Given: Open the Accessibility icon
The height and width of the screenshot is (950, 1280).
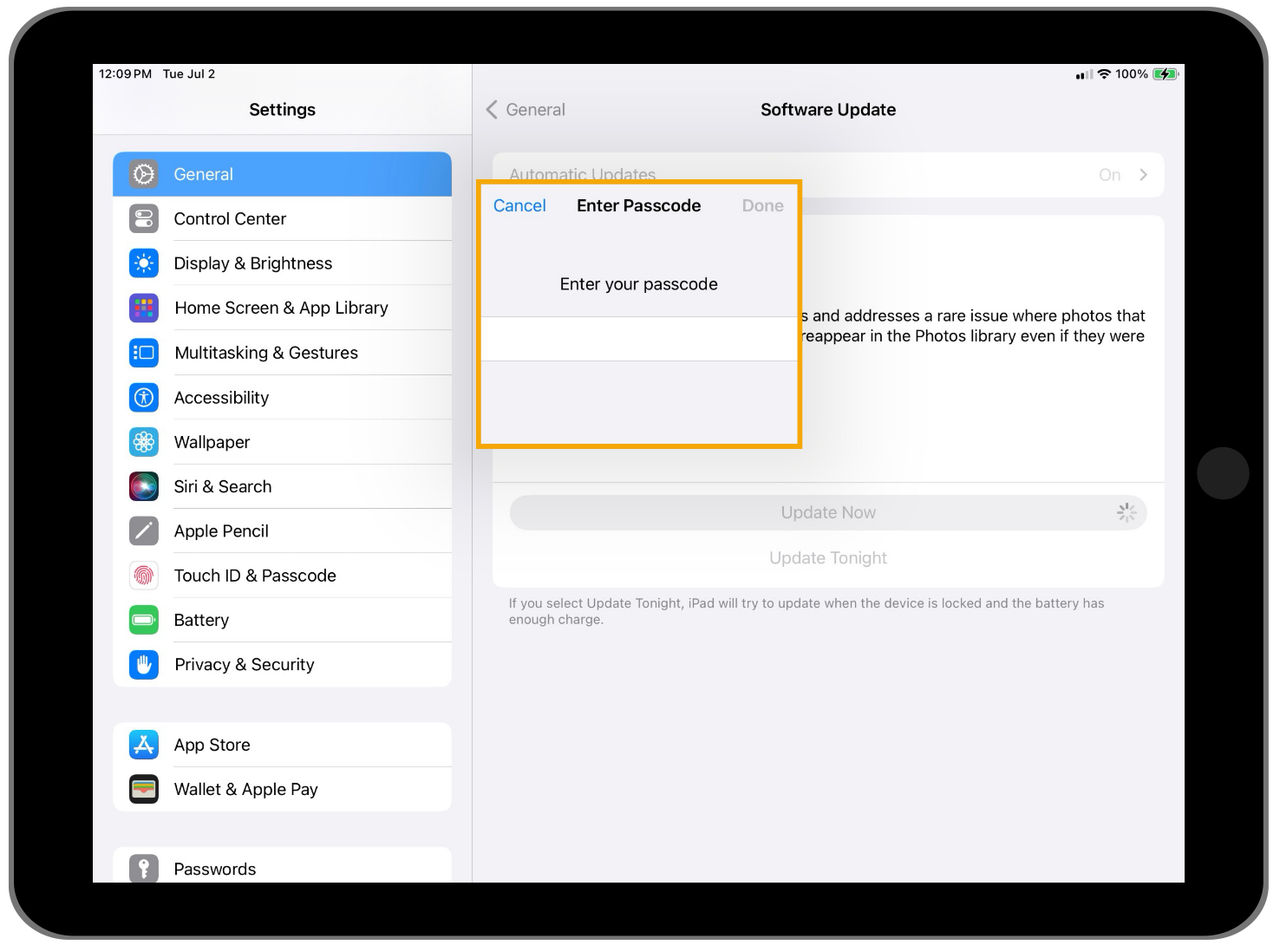Looking at the screenshot, I should pyautogui.click(x=144, y=397).
